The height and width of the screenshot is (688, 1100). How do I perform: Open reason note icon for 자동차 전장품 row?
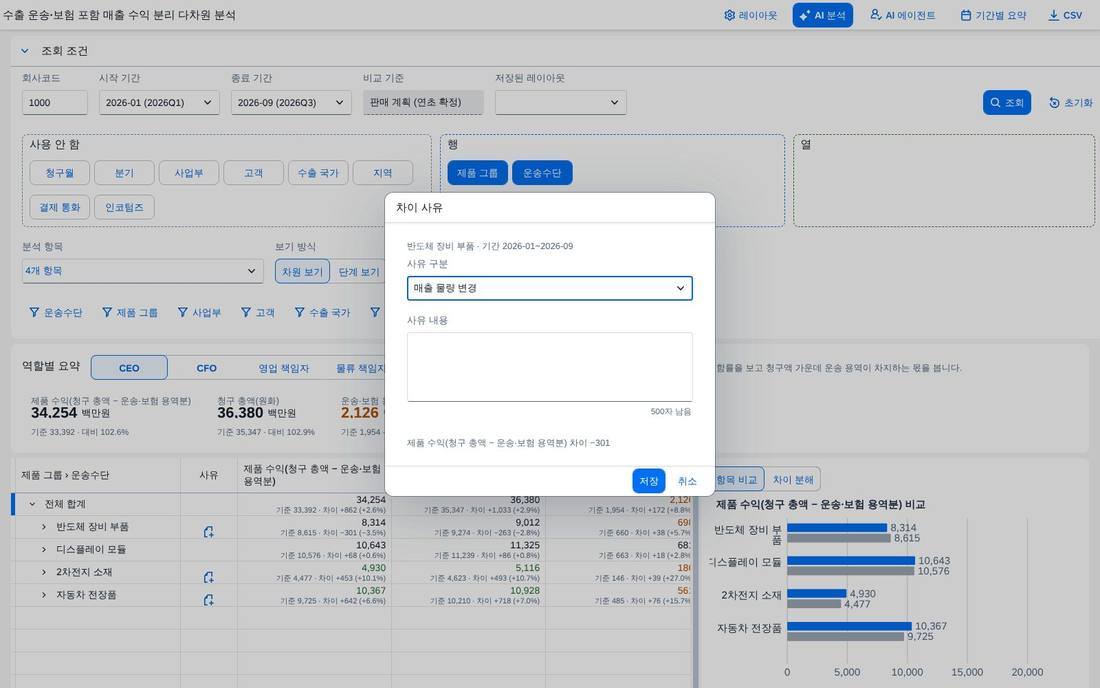(x=208, y=600)
